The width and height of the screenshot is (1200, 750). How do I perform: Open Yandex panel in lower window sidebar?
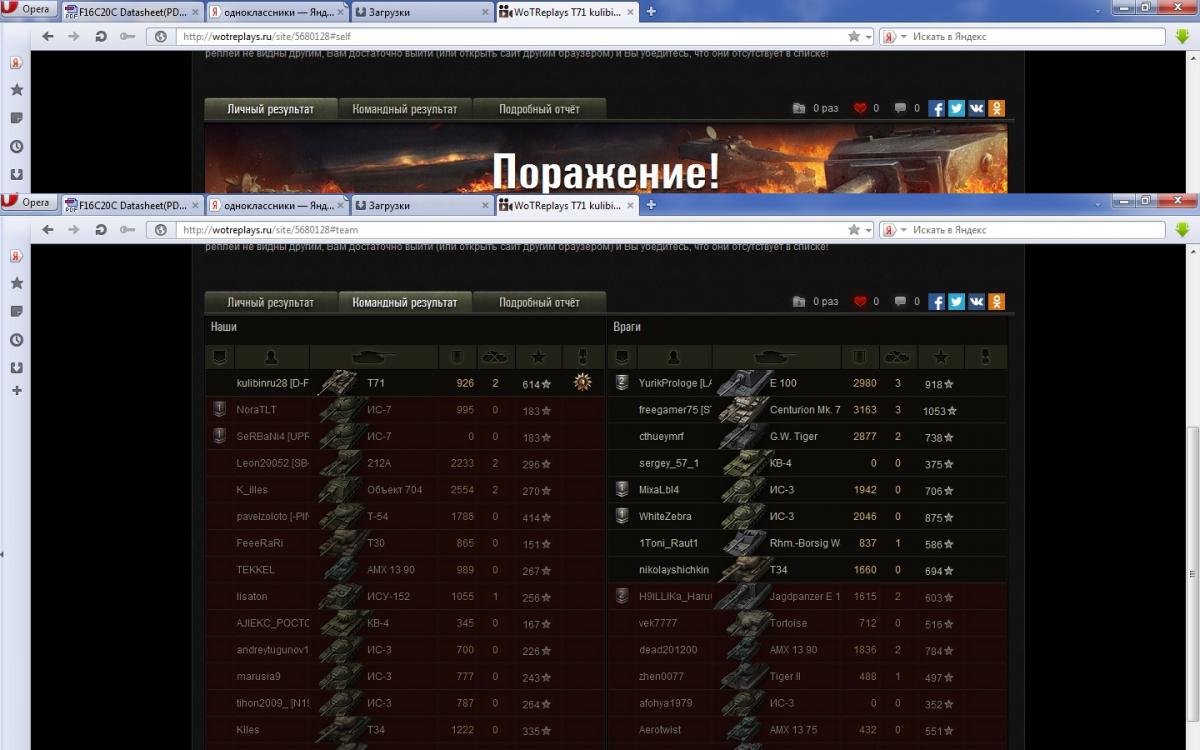tap(16, 256)
